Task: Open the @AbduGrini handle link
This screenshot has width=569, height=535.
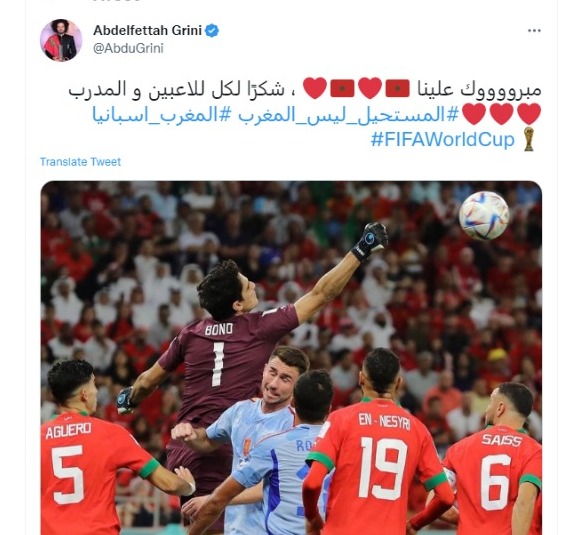Action: pos(128,48)
